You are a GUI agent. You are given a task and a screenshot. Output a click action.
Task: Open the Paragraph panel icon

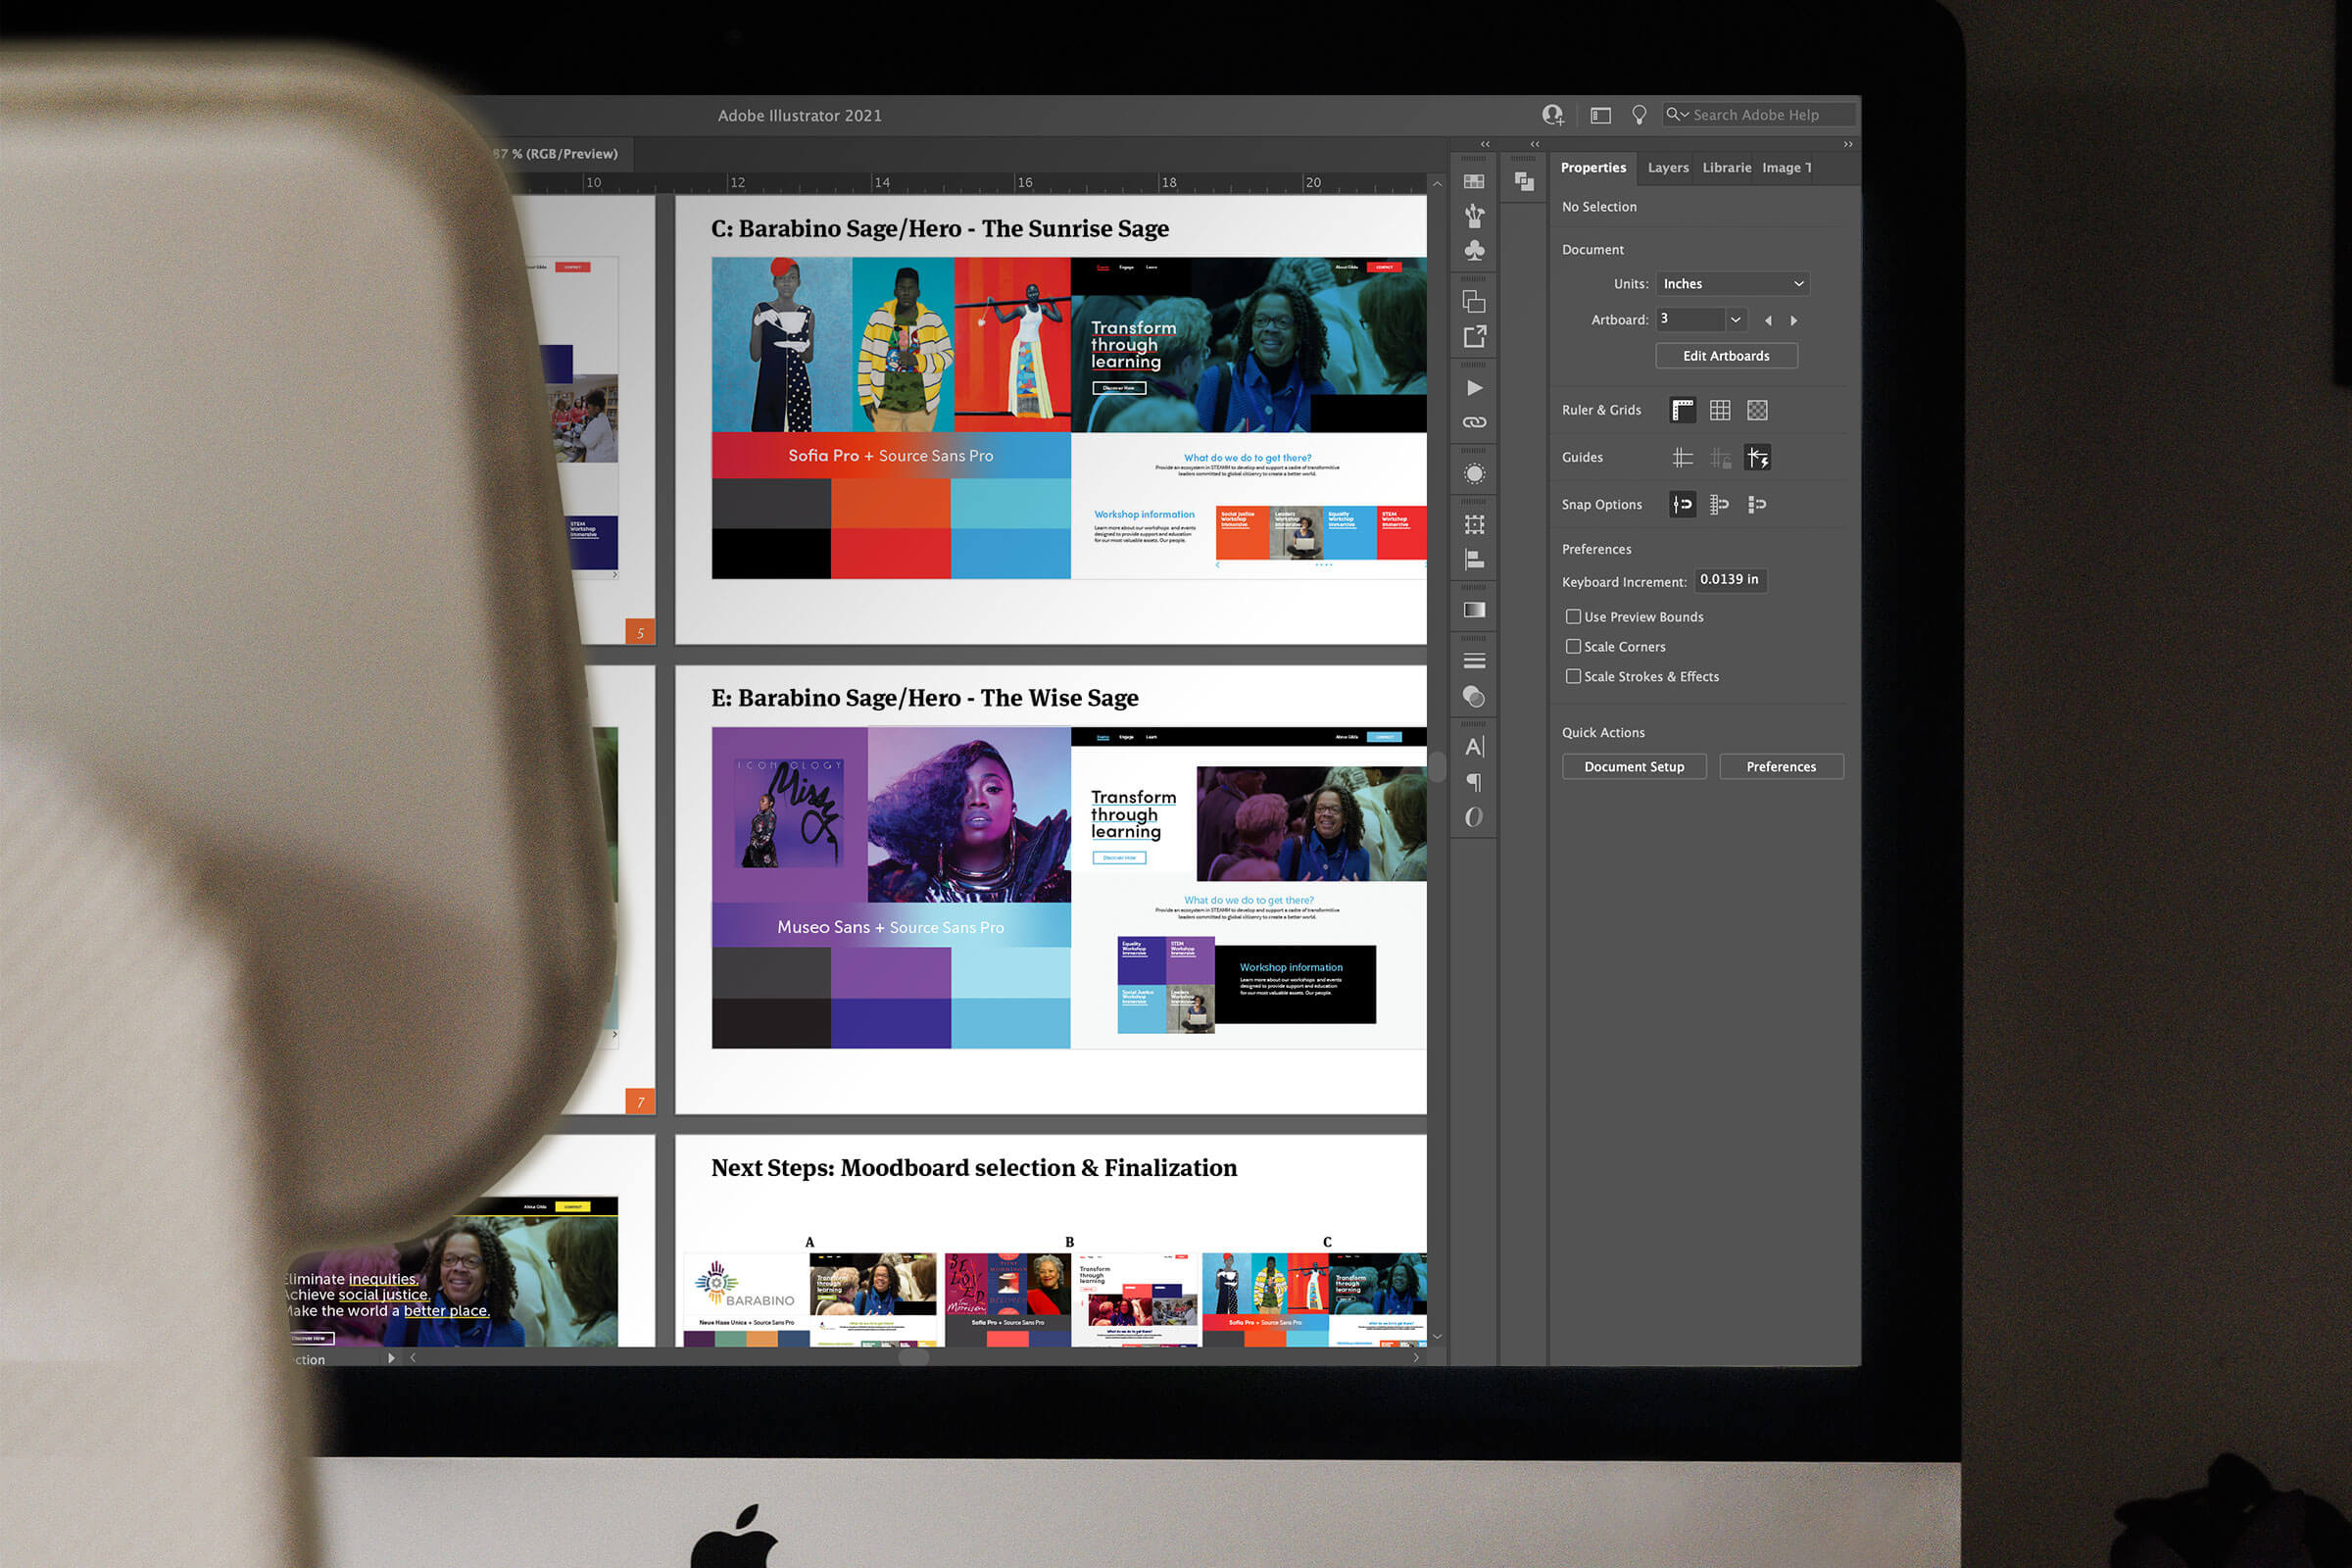pyautogui.click(x=1474, y=782)
